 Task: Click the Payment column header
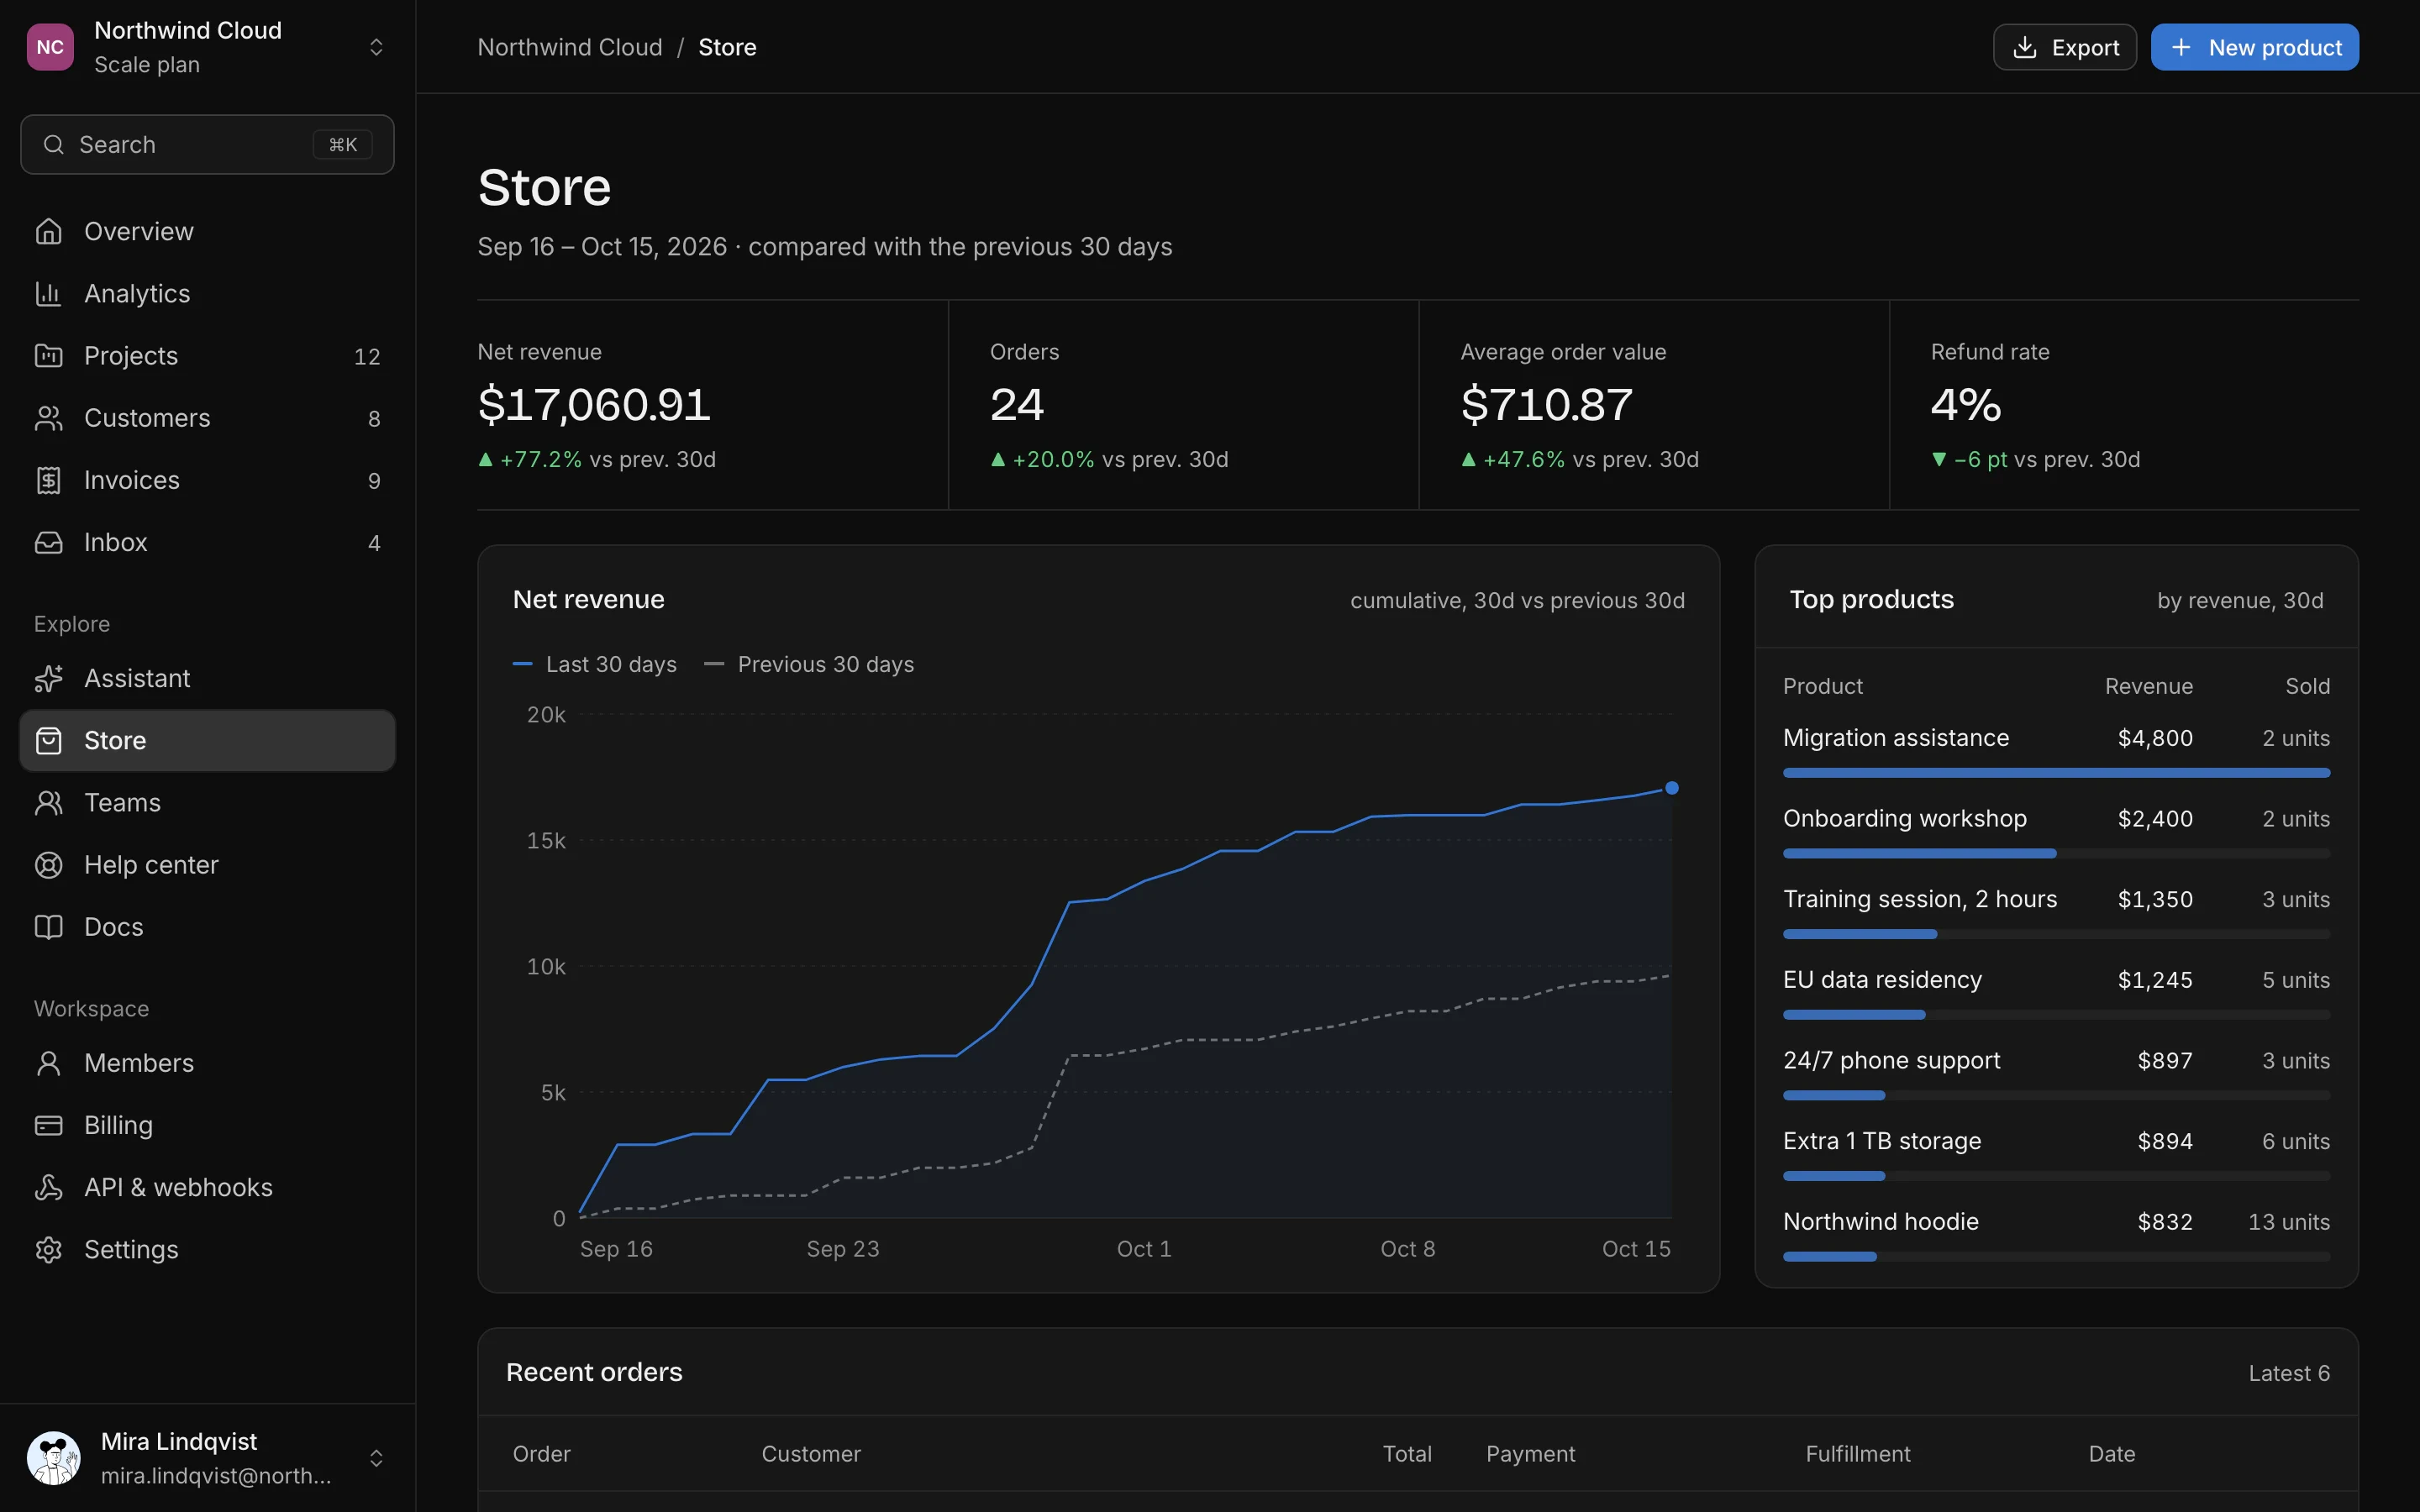[1530, 1454]
